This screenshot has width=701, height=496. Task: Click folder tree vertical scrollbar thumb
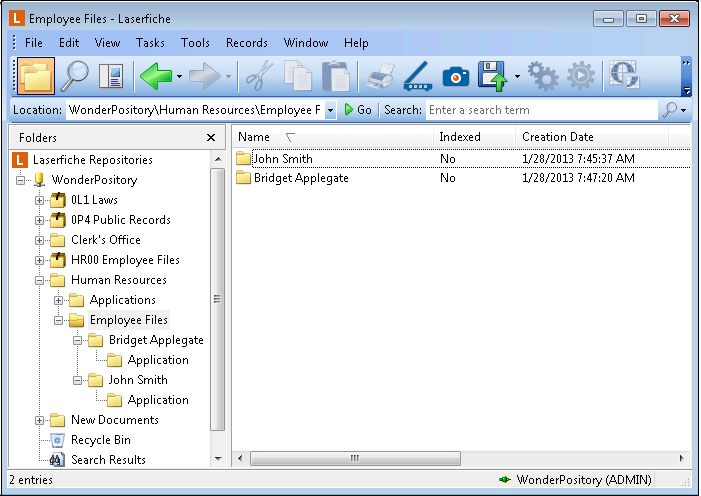(217, 299)
